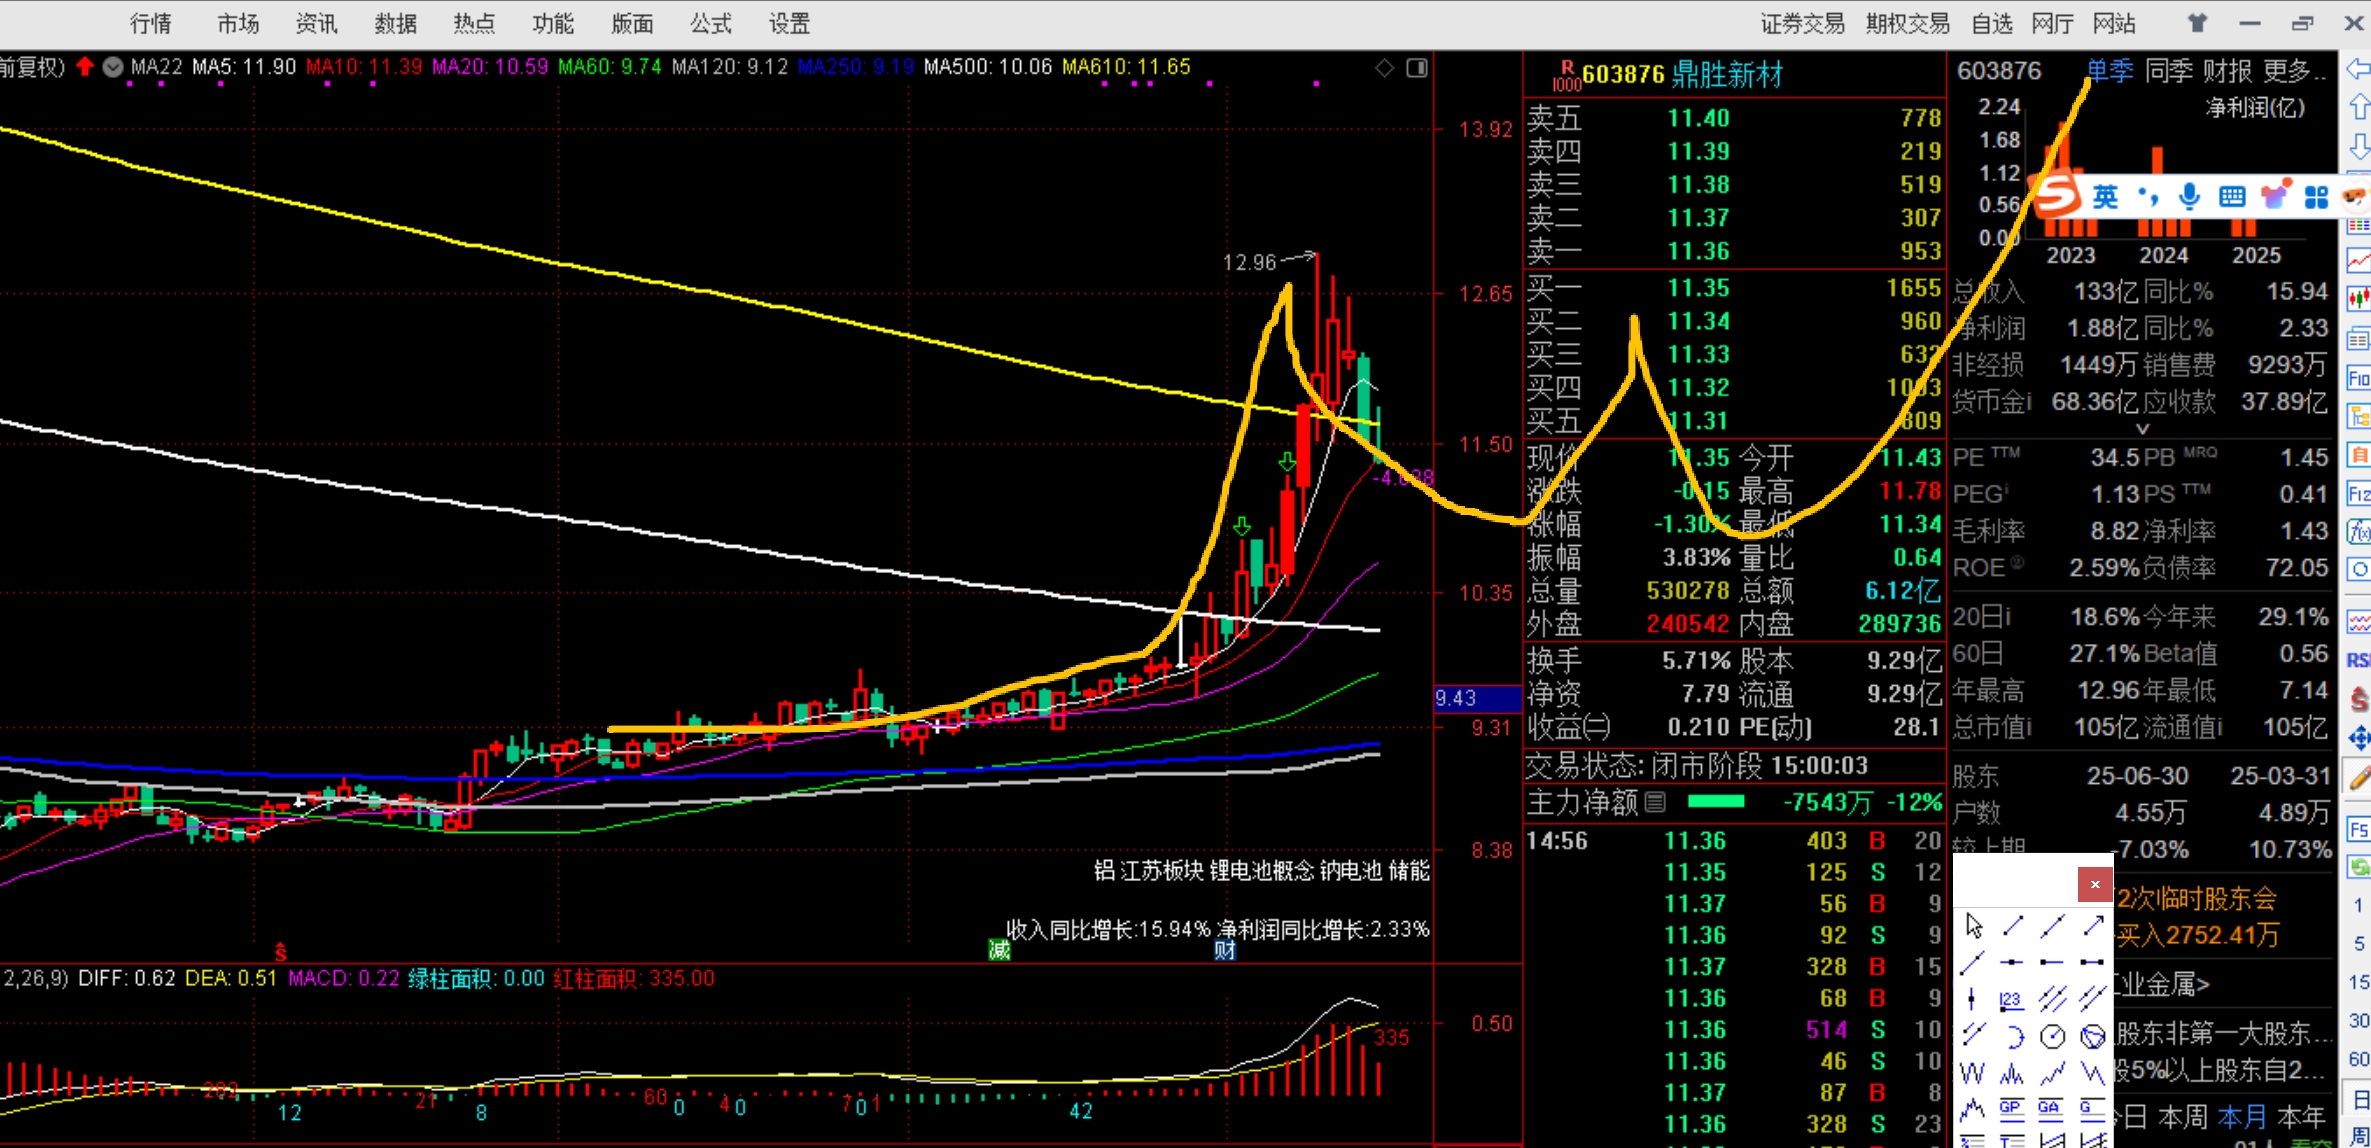Toggle the chart panel layout icon

click(x=1417, y=68)
